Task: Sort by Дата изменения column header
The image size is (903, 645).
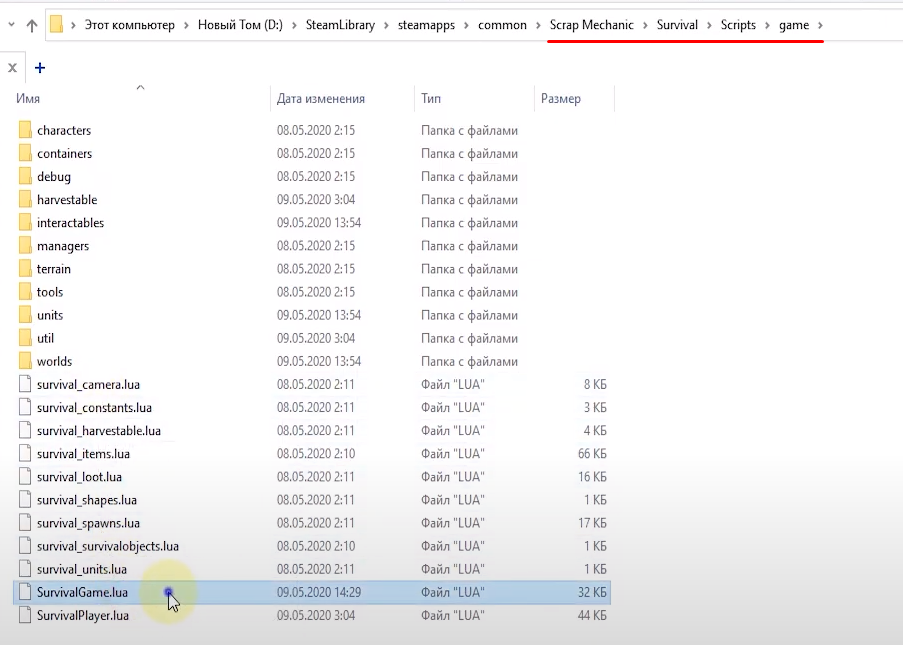Action: pos(321,98)
